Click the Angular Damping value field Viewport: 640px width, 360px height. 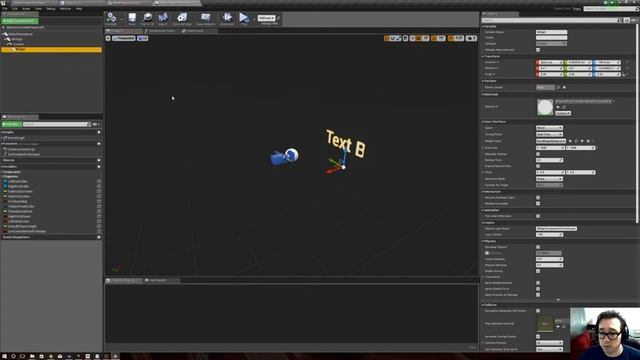[x=549, y=265]
